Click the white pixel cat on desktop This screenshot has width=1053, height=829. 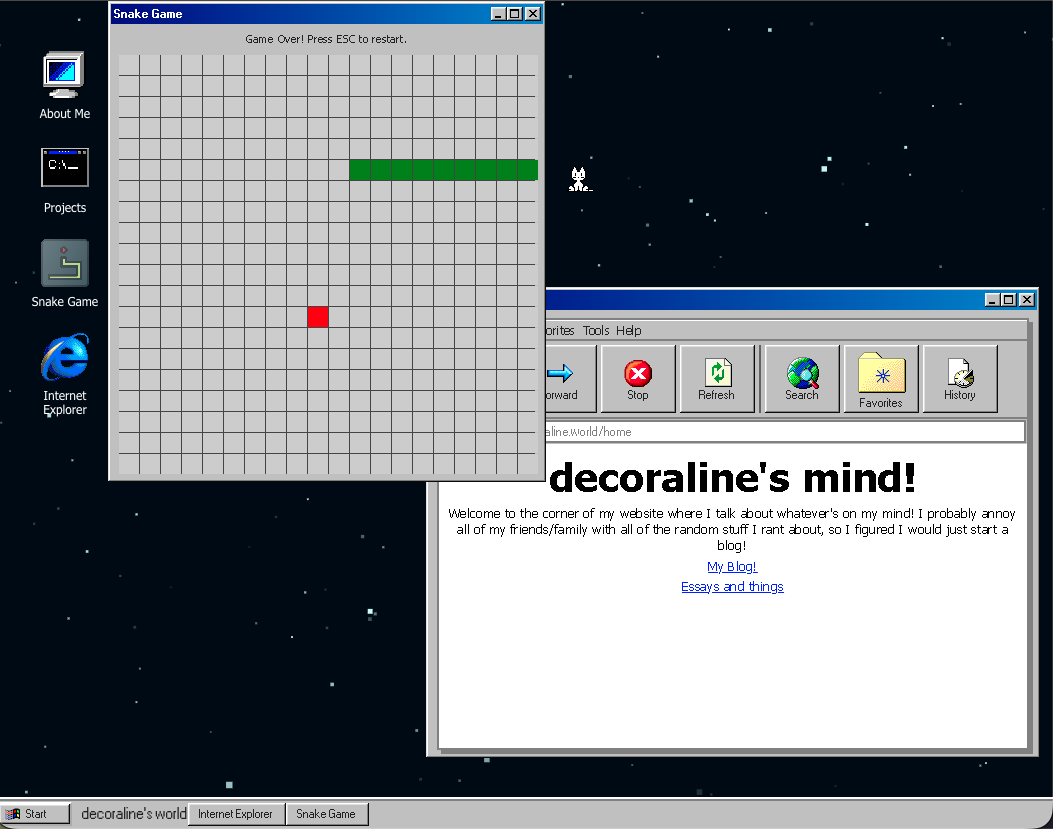(x=579, y=180)
